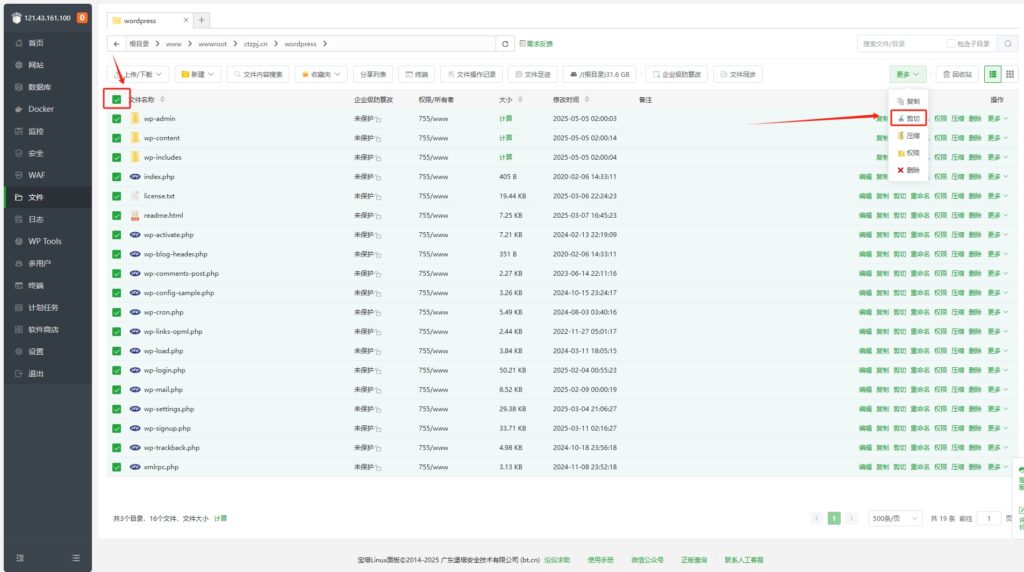The width and height of the screenshot is (1024, 572).
Task: Click the search magnifier icon at top right
Action: [x=1008, y=44]
